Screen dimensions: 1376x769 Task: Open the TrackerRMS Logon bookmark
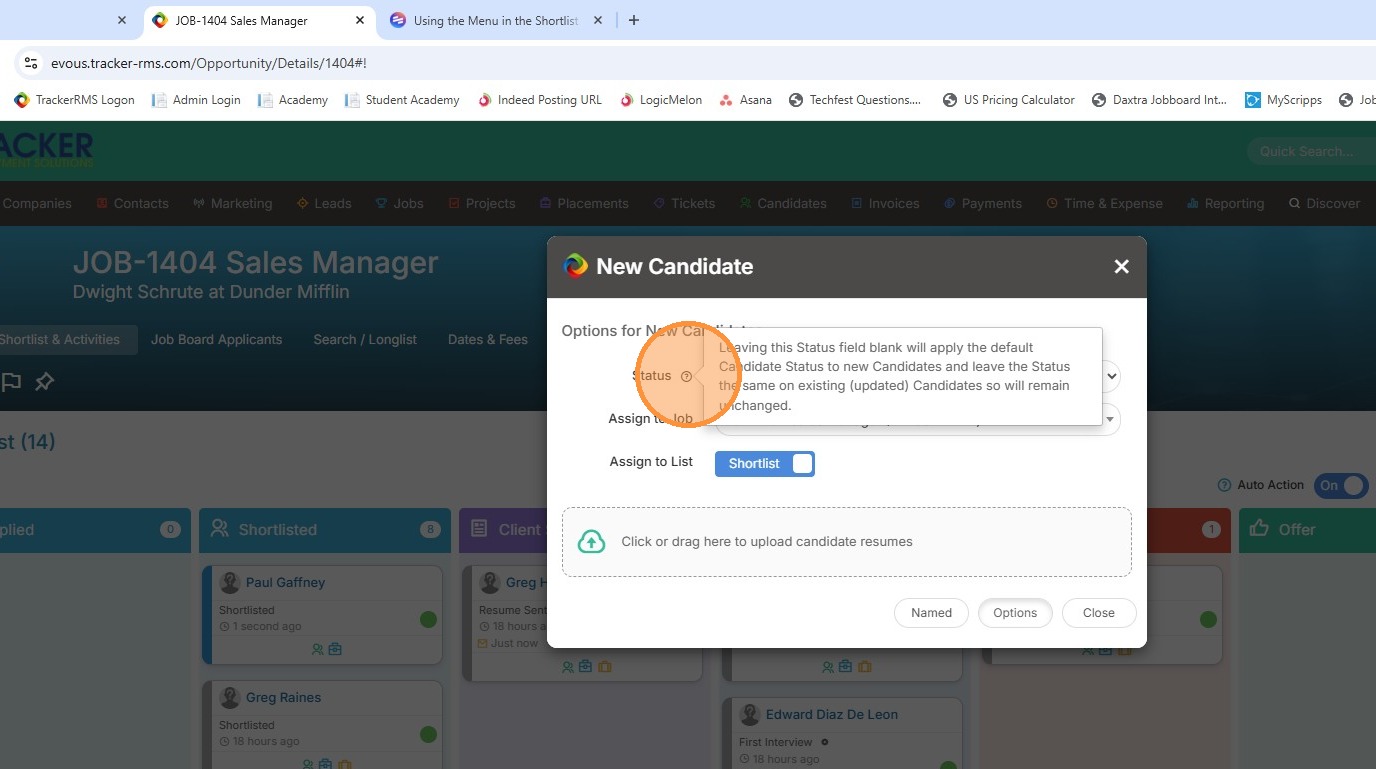pyautogui.click(x=74, y=100)
